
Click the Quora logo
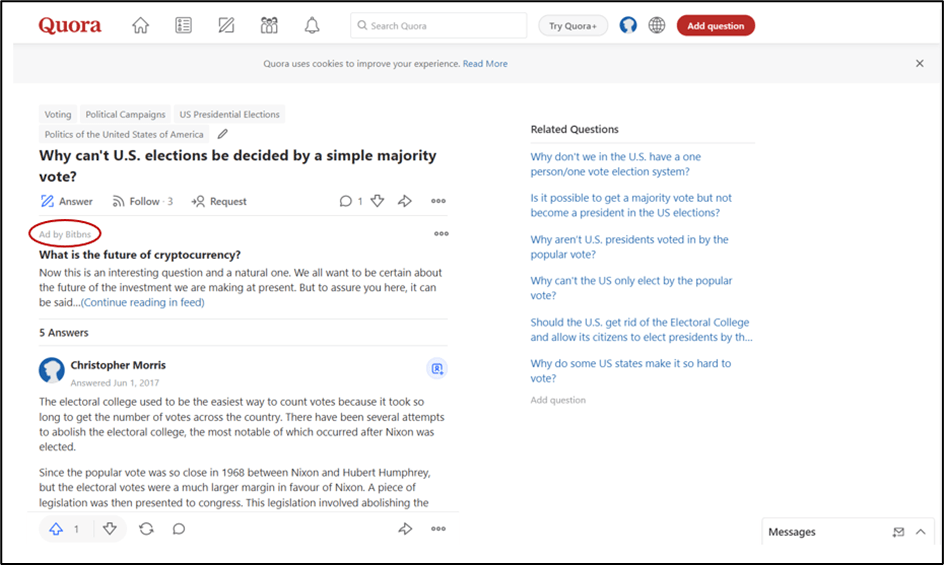click(70, 25)
